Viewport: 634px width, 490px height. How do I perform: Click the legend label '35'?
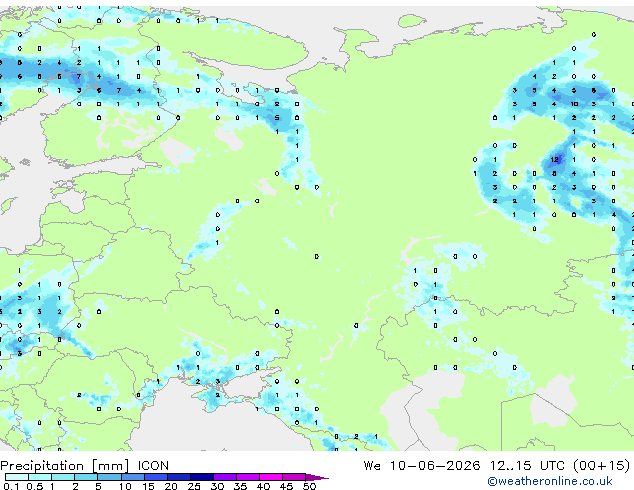[x=240, y=486]
